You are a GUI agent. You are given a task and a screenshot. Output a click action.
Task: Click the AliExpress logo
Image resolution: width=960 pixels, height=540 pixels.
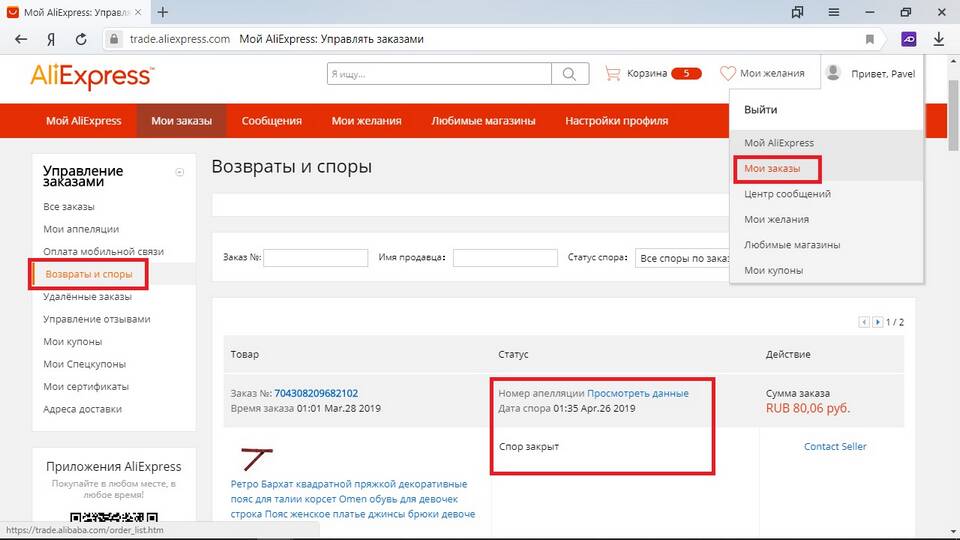pyautogui.click(x=92, y=75)
